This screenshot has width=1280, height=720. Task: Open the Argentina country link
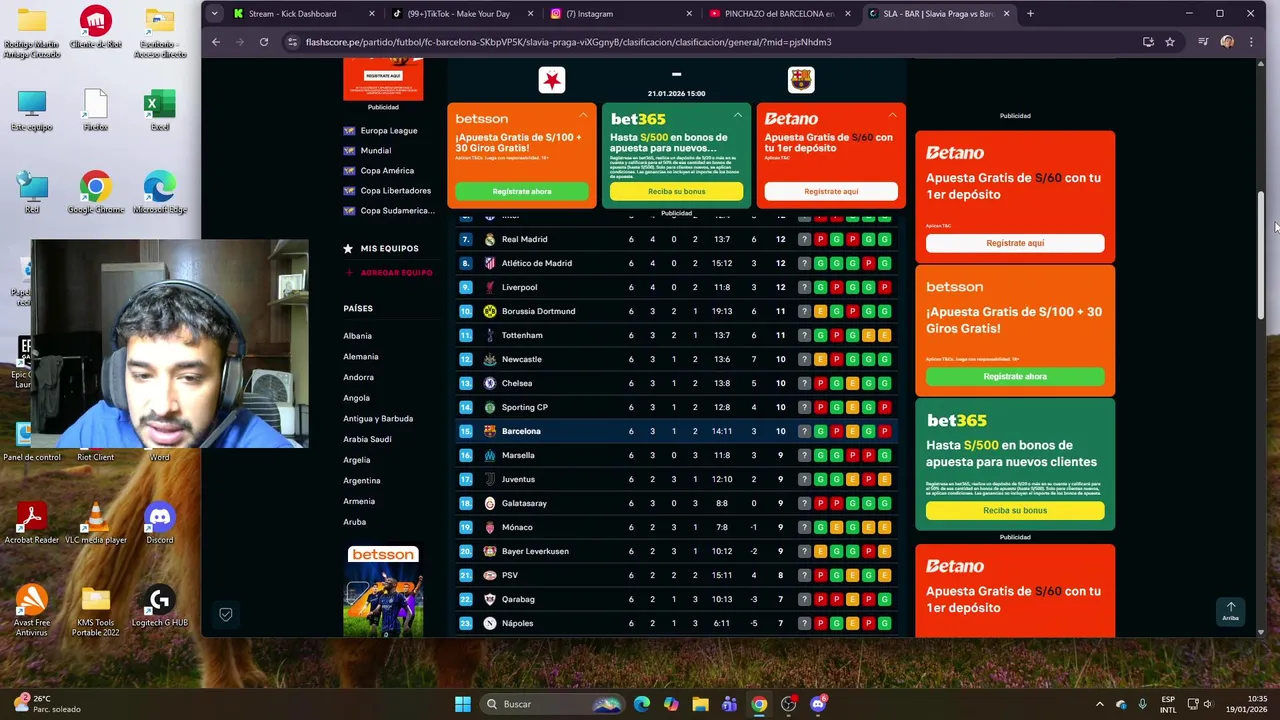click(x=362, y=481)
